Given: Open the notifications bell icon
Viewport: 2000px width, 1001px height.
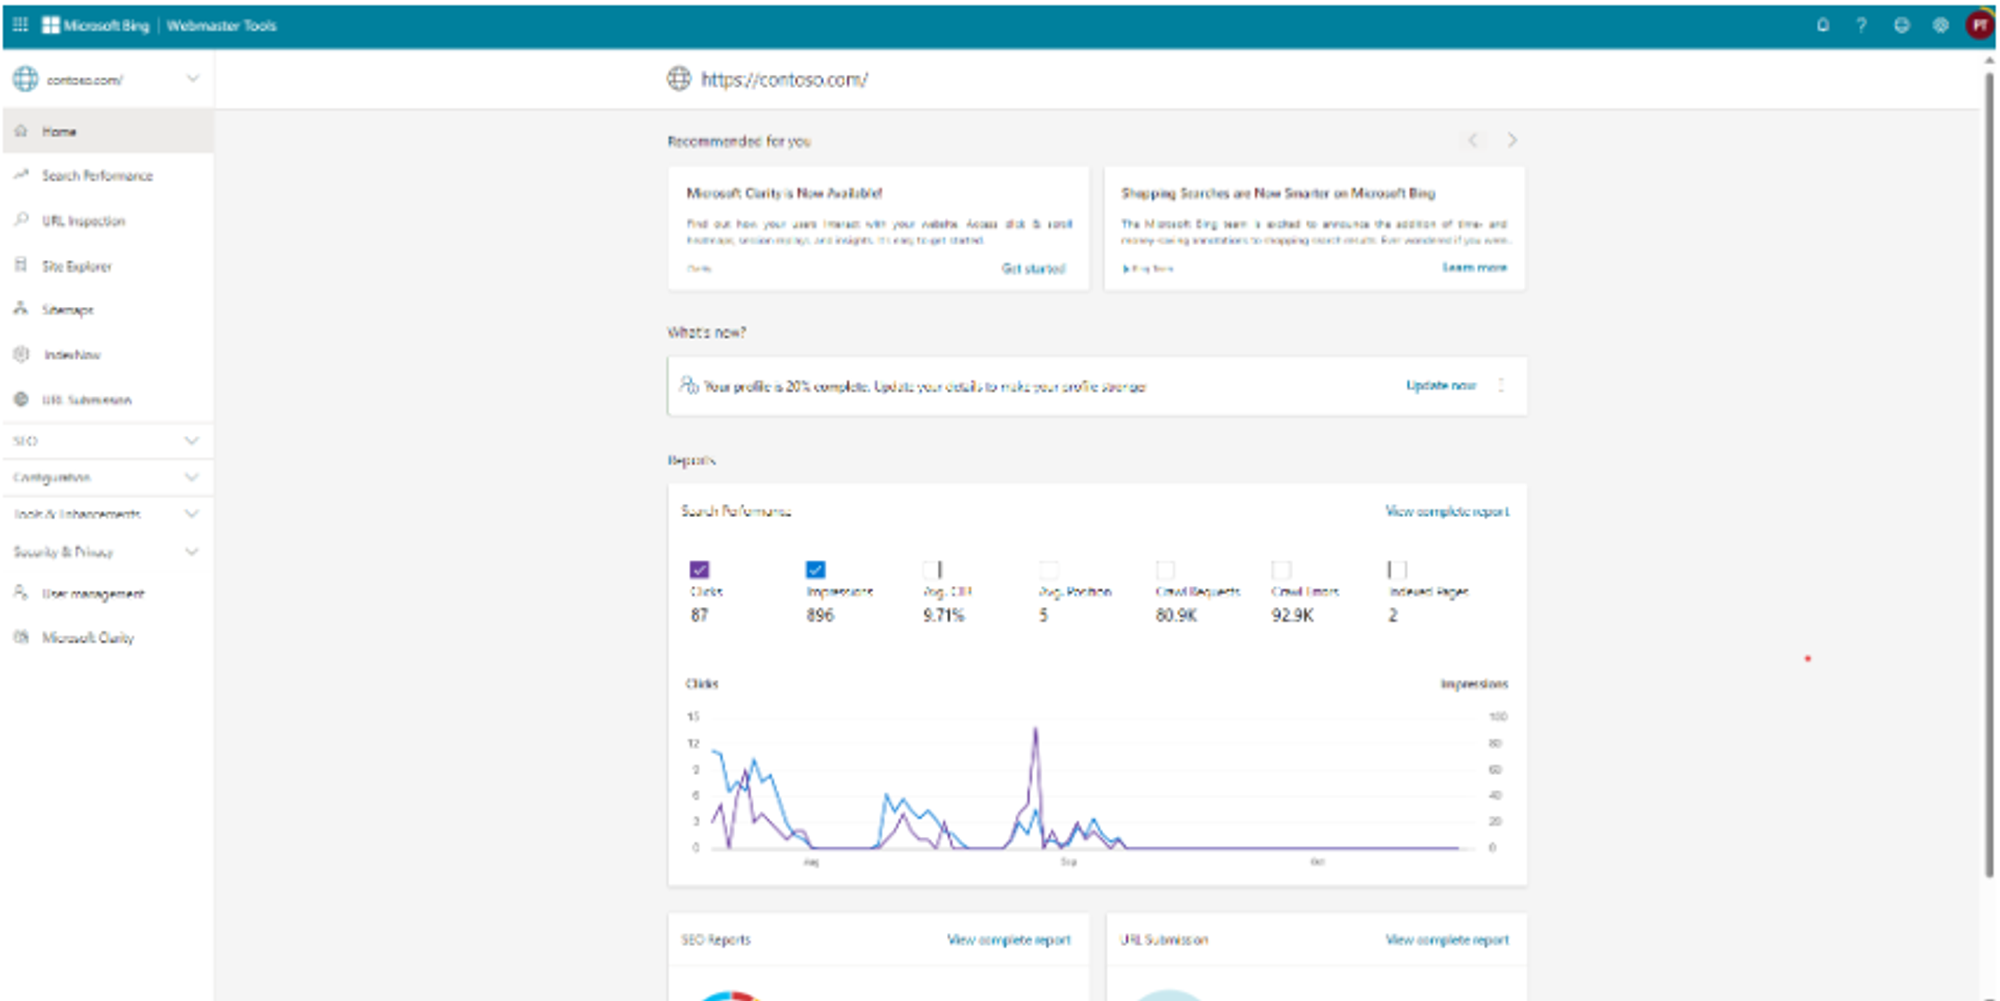Looking at the screenshot, I should [x=1823, y=25].
